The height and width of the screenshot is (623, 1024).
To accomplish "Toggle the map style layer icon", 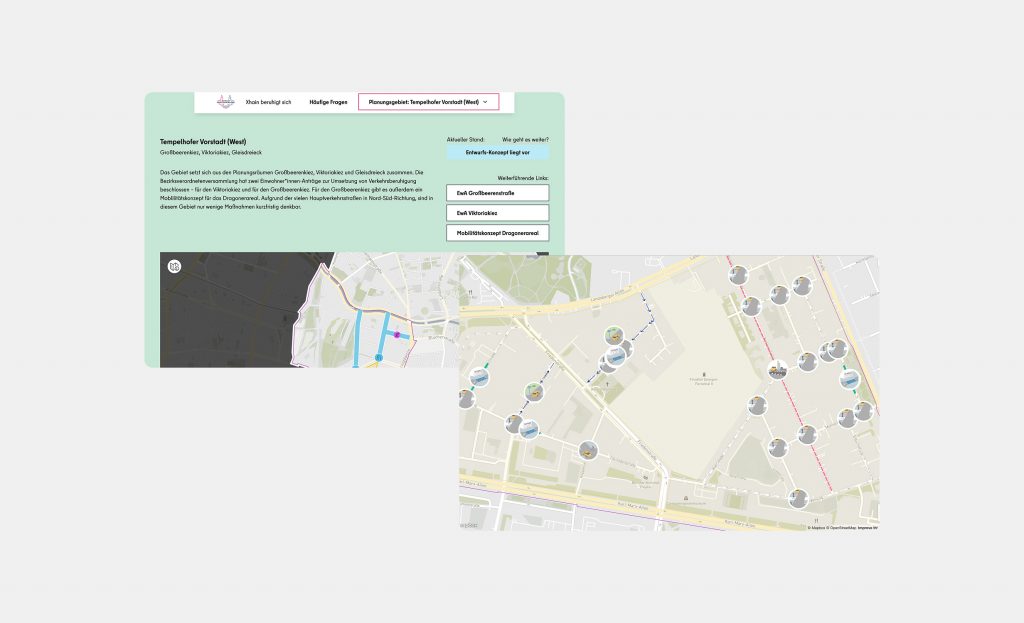I will point(175,267).
